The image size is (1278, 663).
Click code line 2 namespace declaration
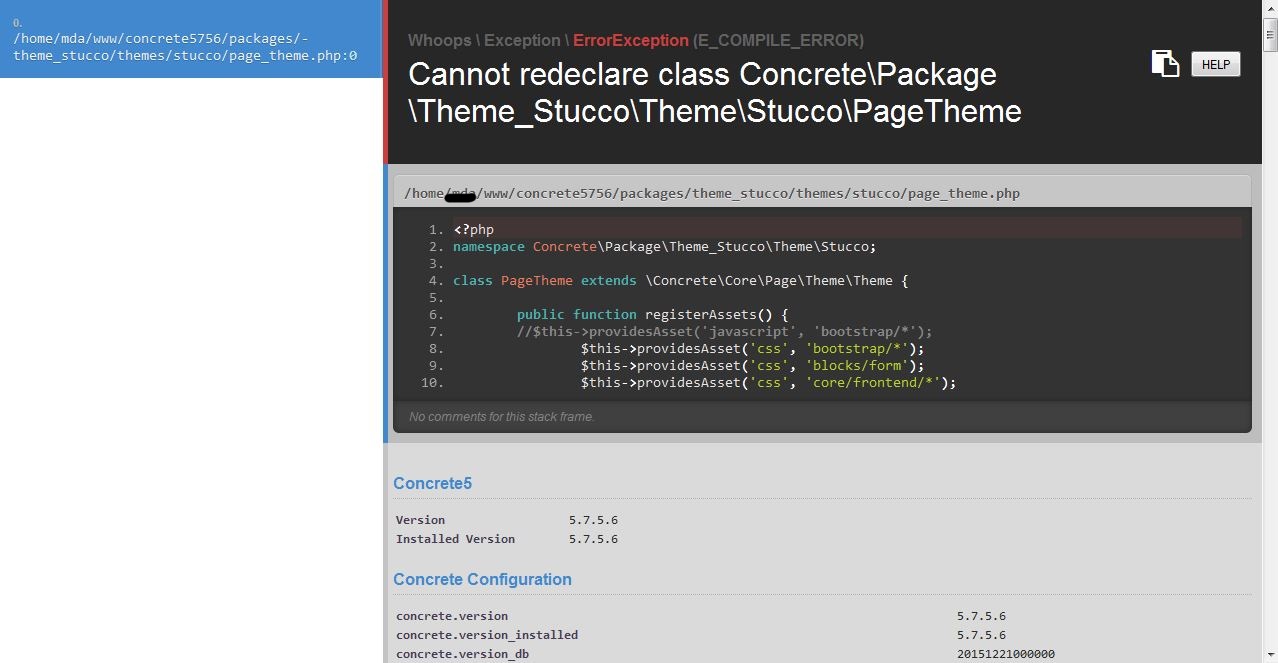(x=664, y=246)
